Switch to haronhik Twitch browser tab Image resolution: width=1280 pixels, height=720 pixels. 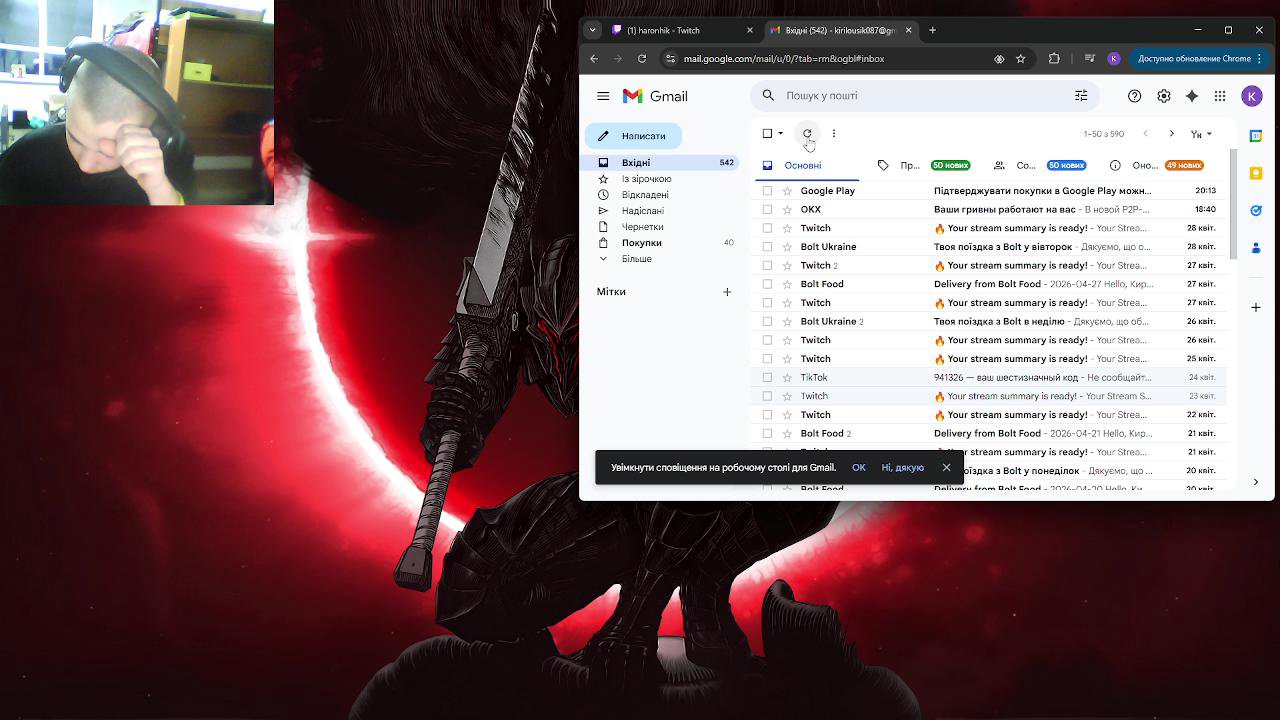click(x=680, y=30)
